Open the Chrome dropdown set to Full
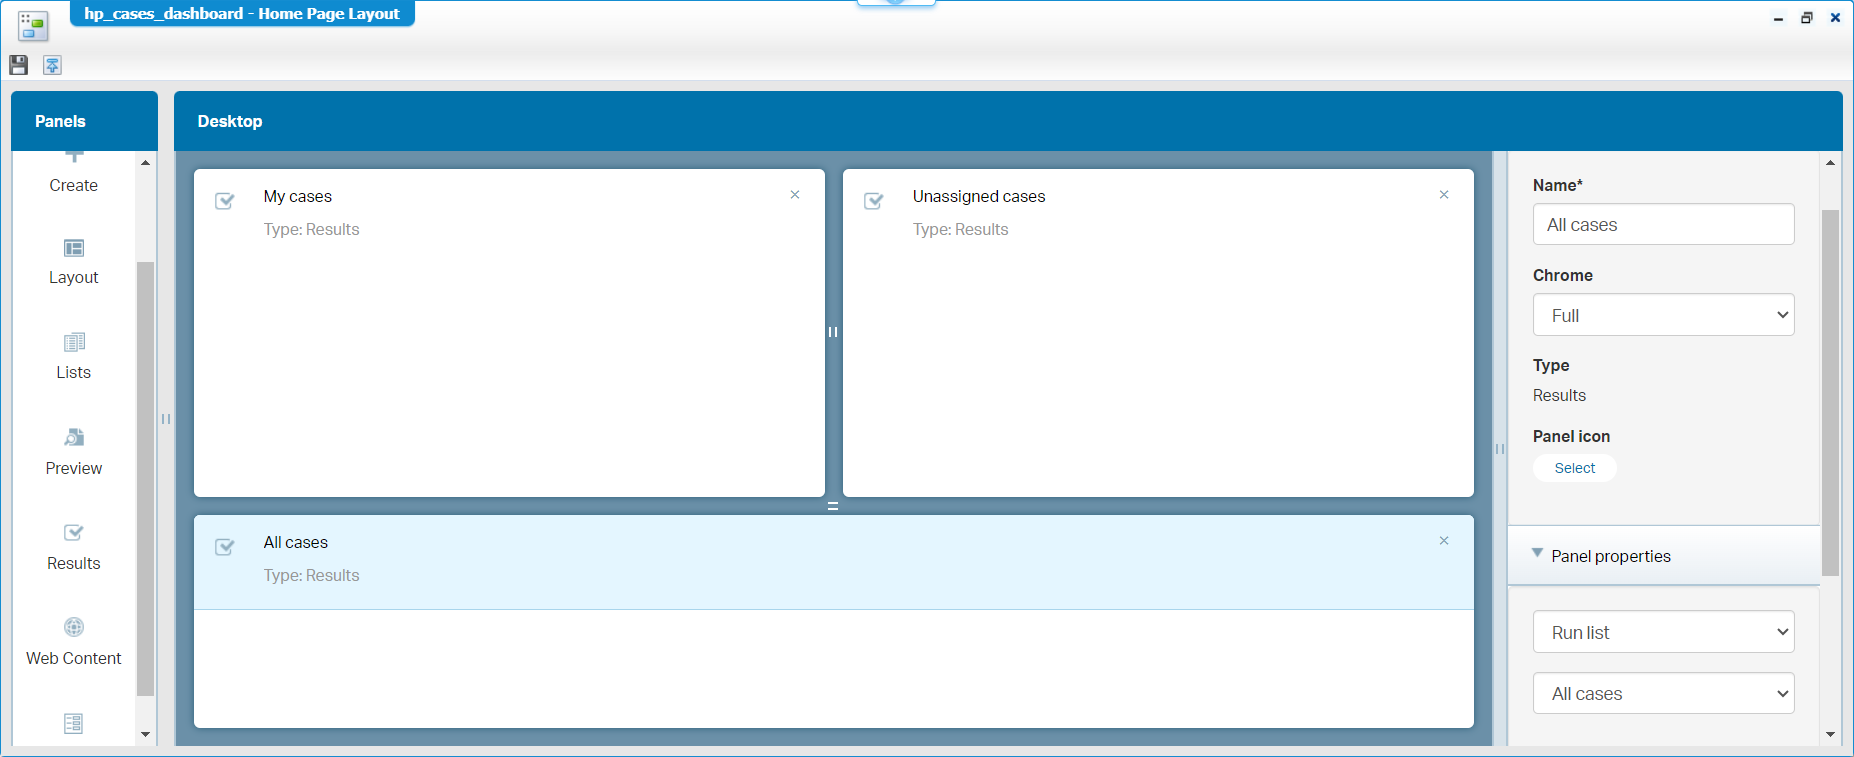The width and height of the screenshot is (1854, 757). point(1663,315)
